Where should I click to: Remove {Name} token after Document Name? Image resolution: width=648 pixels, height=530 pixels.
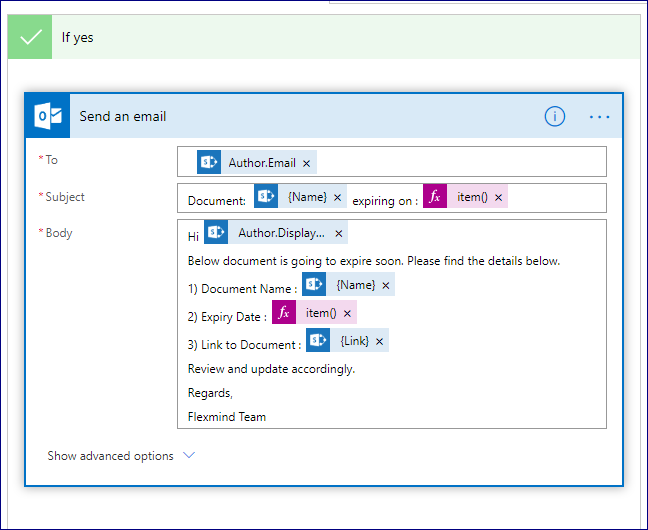(x=386, y=286)
